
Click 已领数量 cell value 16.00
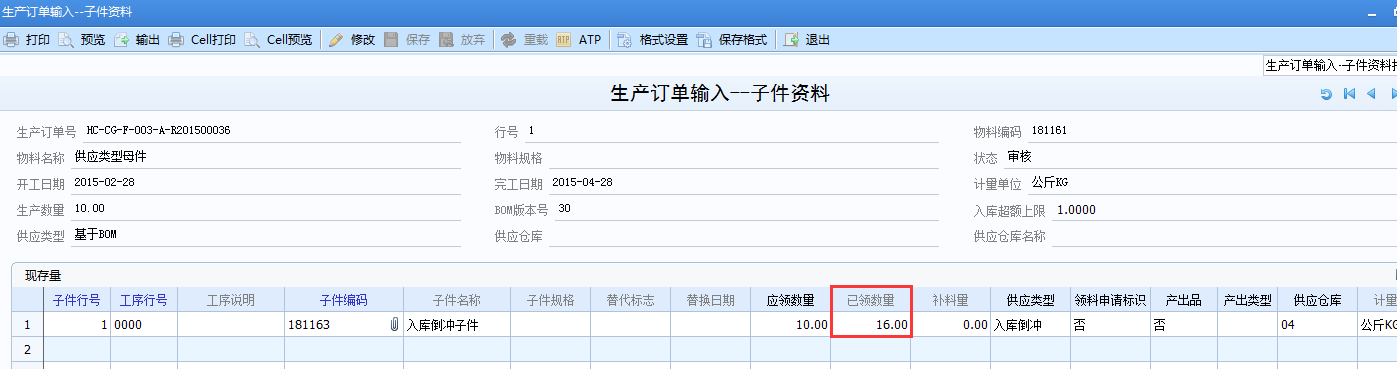(x=871, y=325)
